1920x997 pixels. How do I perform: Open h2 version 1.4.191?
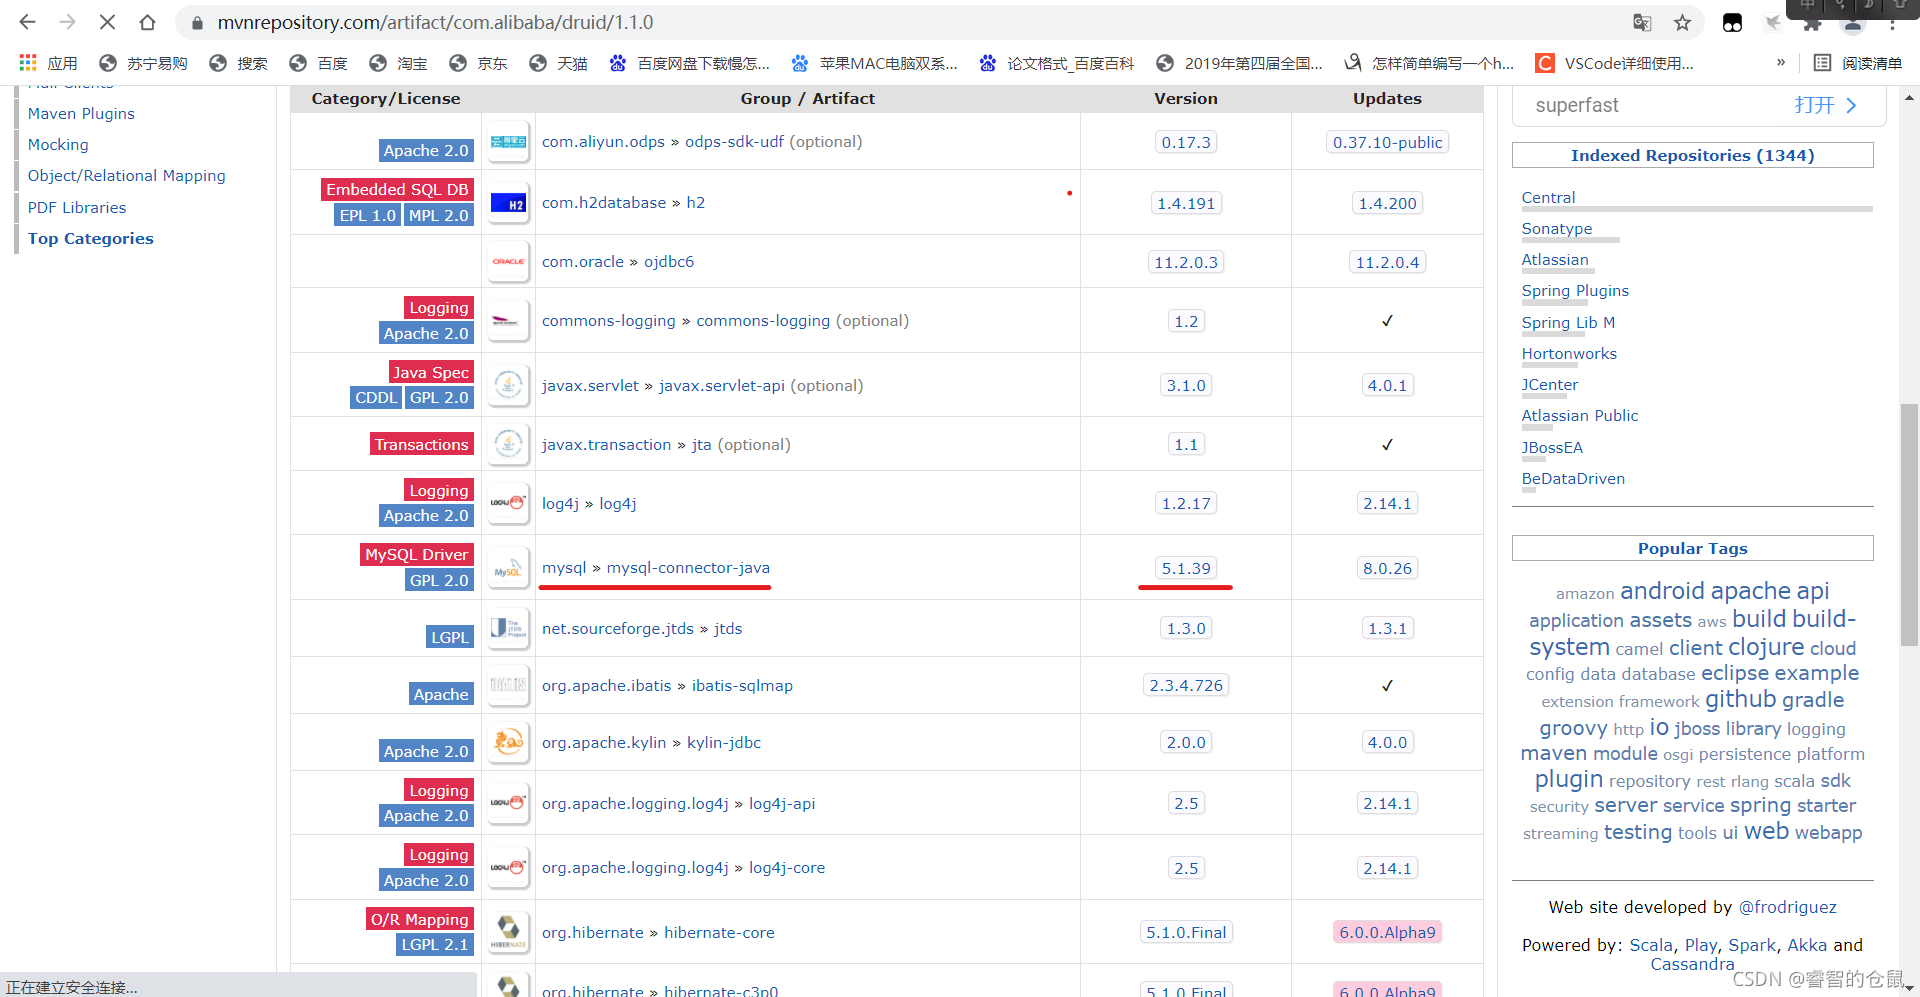pos(1186,203)
